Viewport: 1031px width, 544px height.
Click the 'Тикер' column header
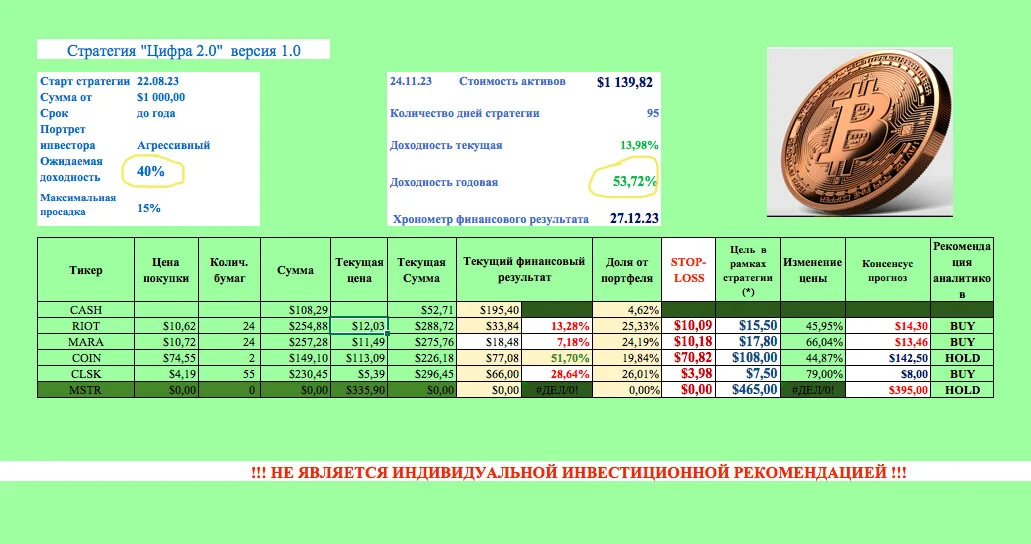[x=86, y=270]
